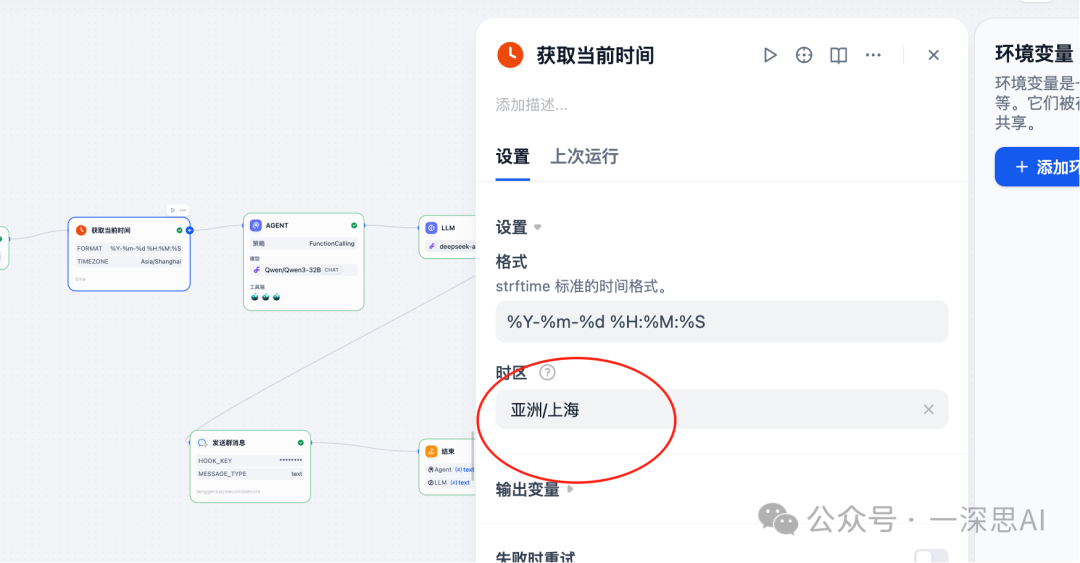Click the deepseek model row in LLM node
This screenshot has width=1080, height=563.
450,247
